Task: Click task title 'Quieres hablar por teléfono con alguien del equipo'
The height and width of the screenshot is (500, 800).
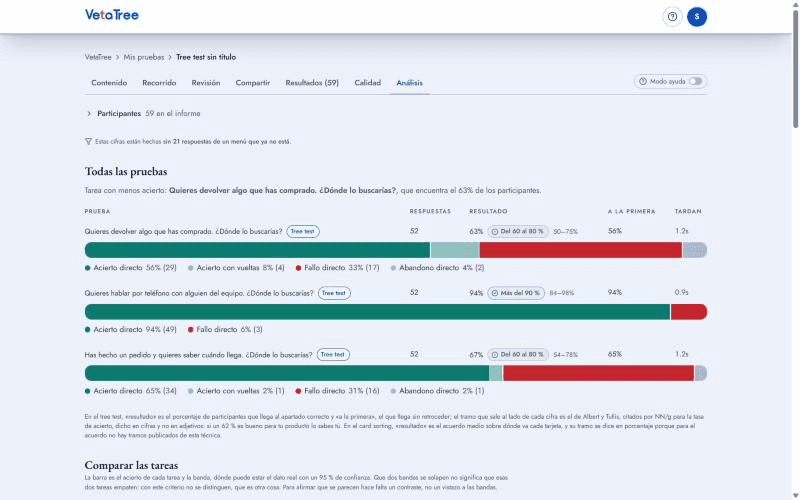Action: pos(199,293)
